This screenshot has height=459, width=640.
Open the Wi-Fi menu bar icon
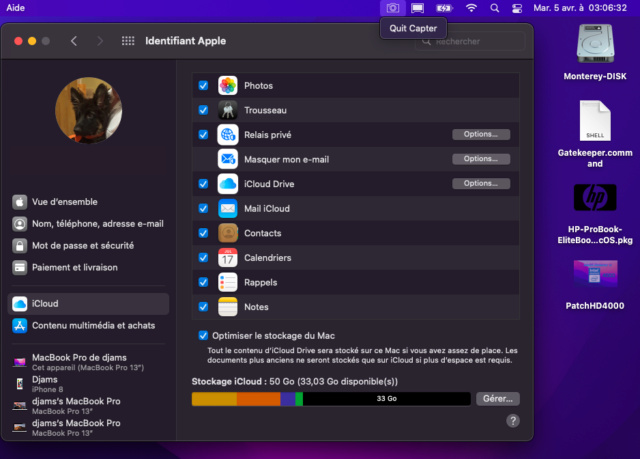pyautogui.click(x=471, y=8)
